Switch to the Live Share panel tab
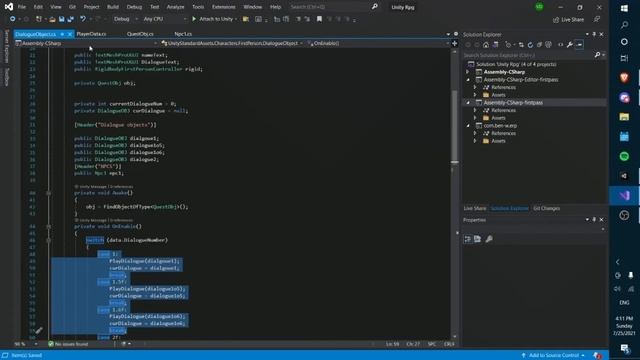The height and width of the screenshot is (360, 640). (x=475, y=208)
